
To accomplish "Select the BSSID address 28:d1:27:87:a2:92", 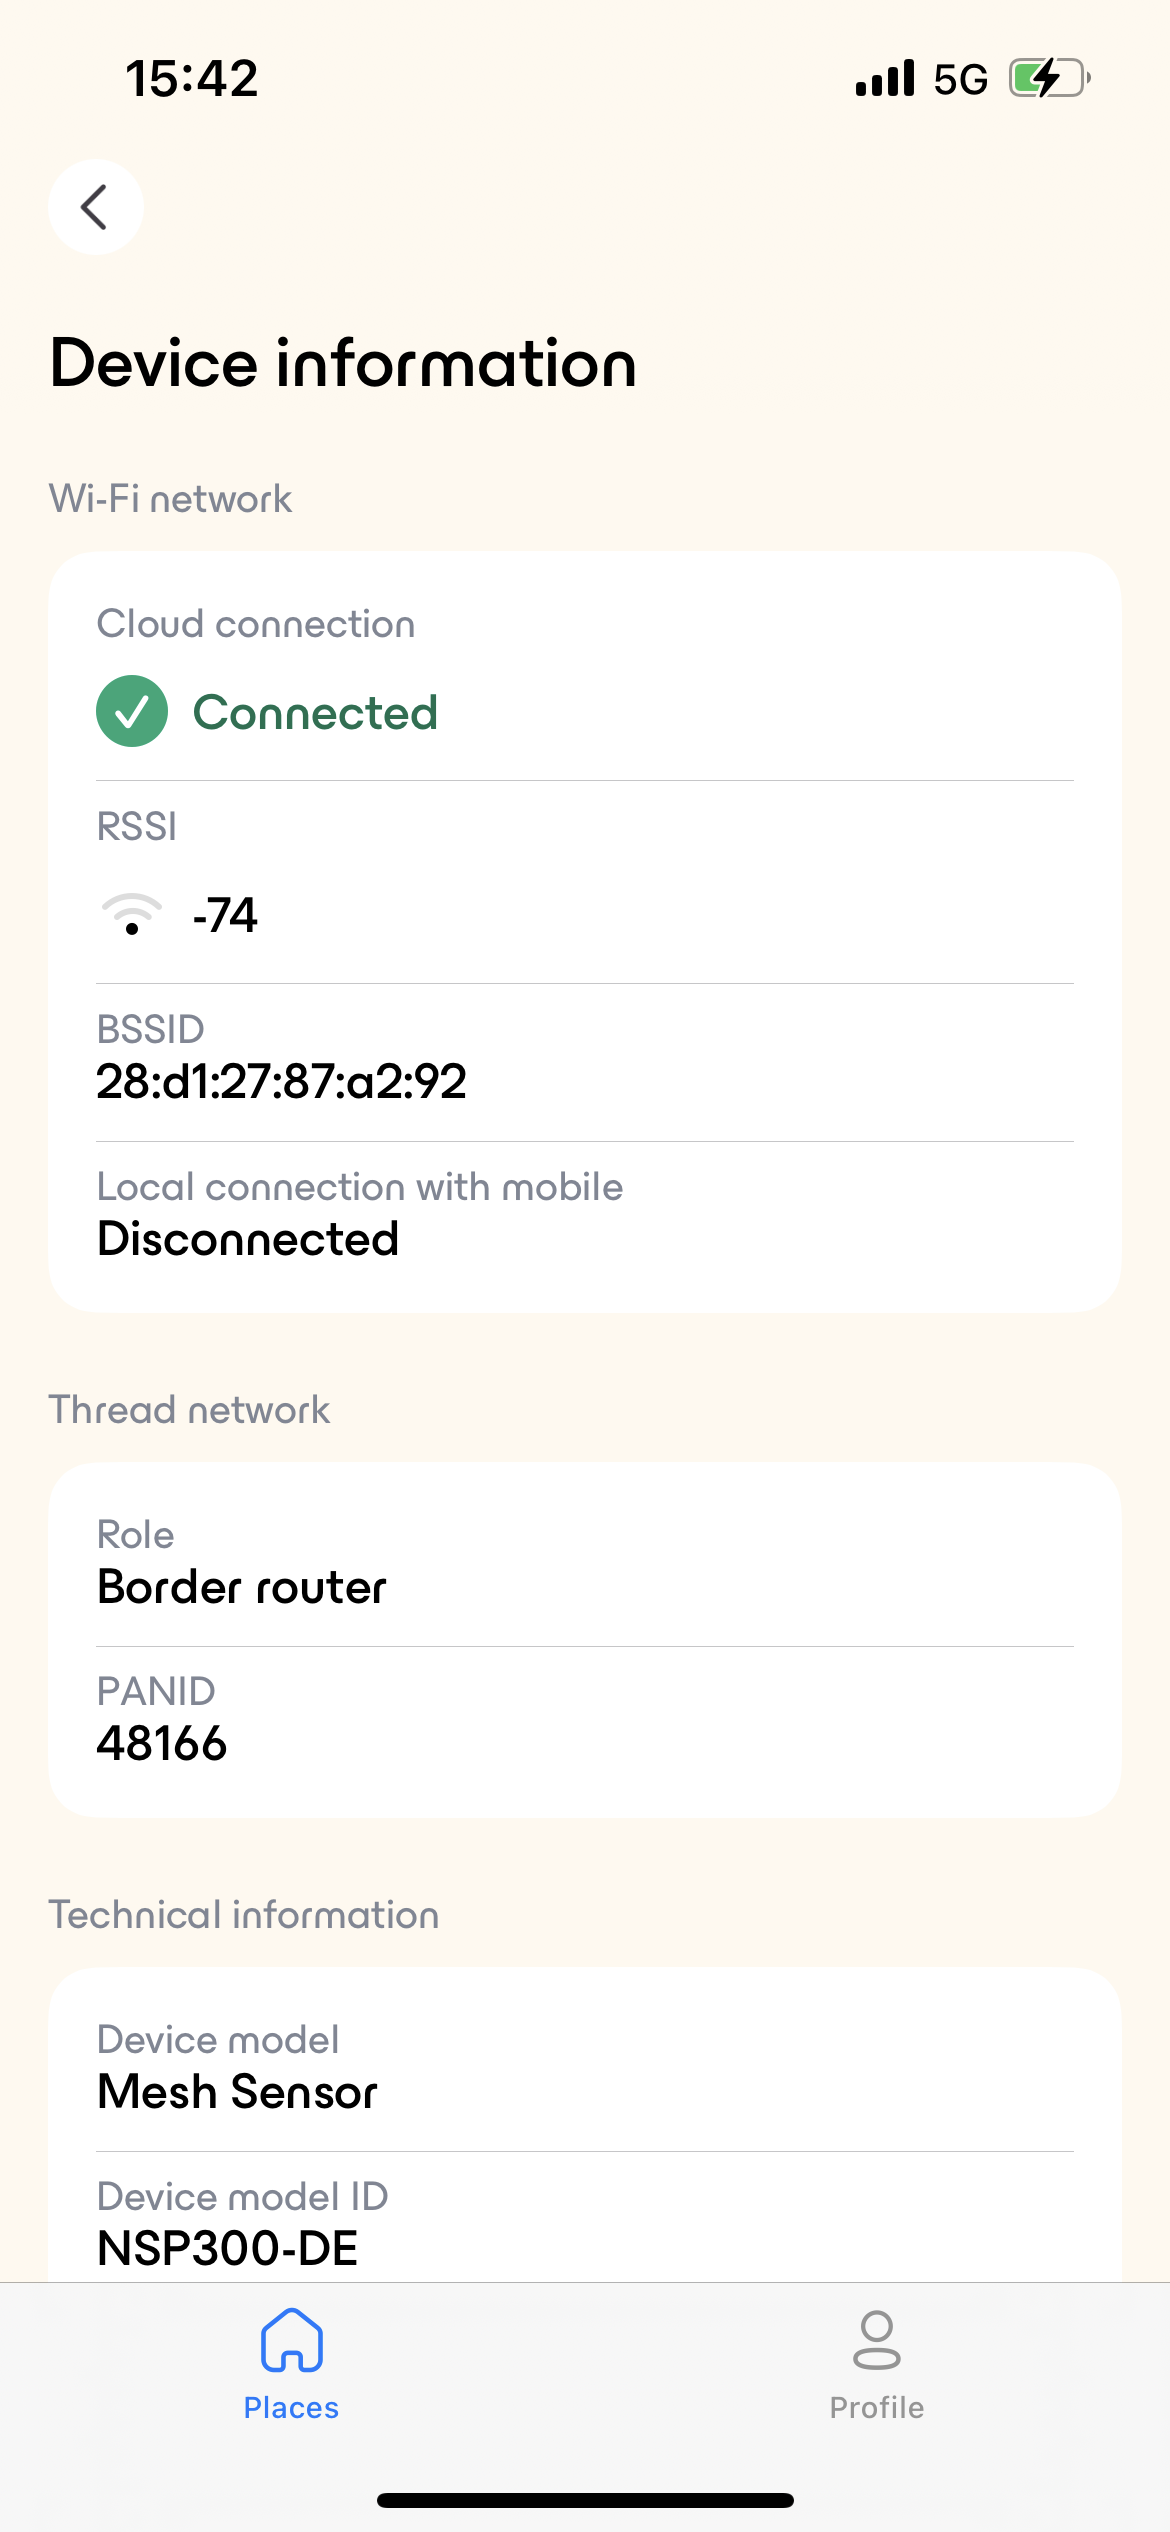I will pyautogui.click(x=281, y=1082).
